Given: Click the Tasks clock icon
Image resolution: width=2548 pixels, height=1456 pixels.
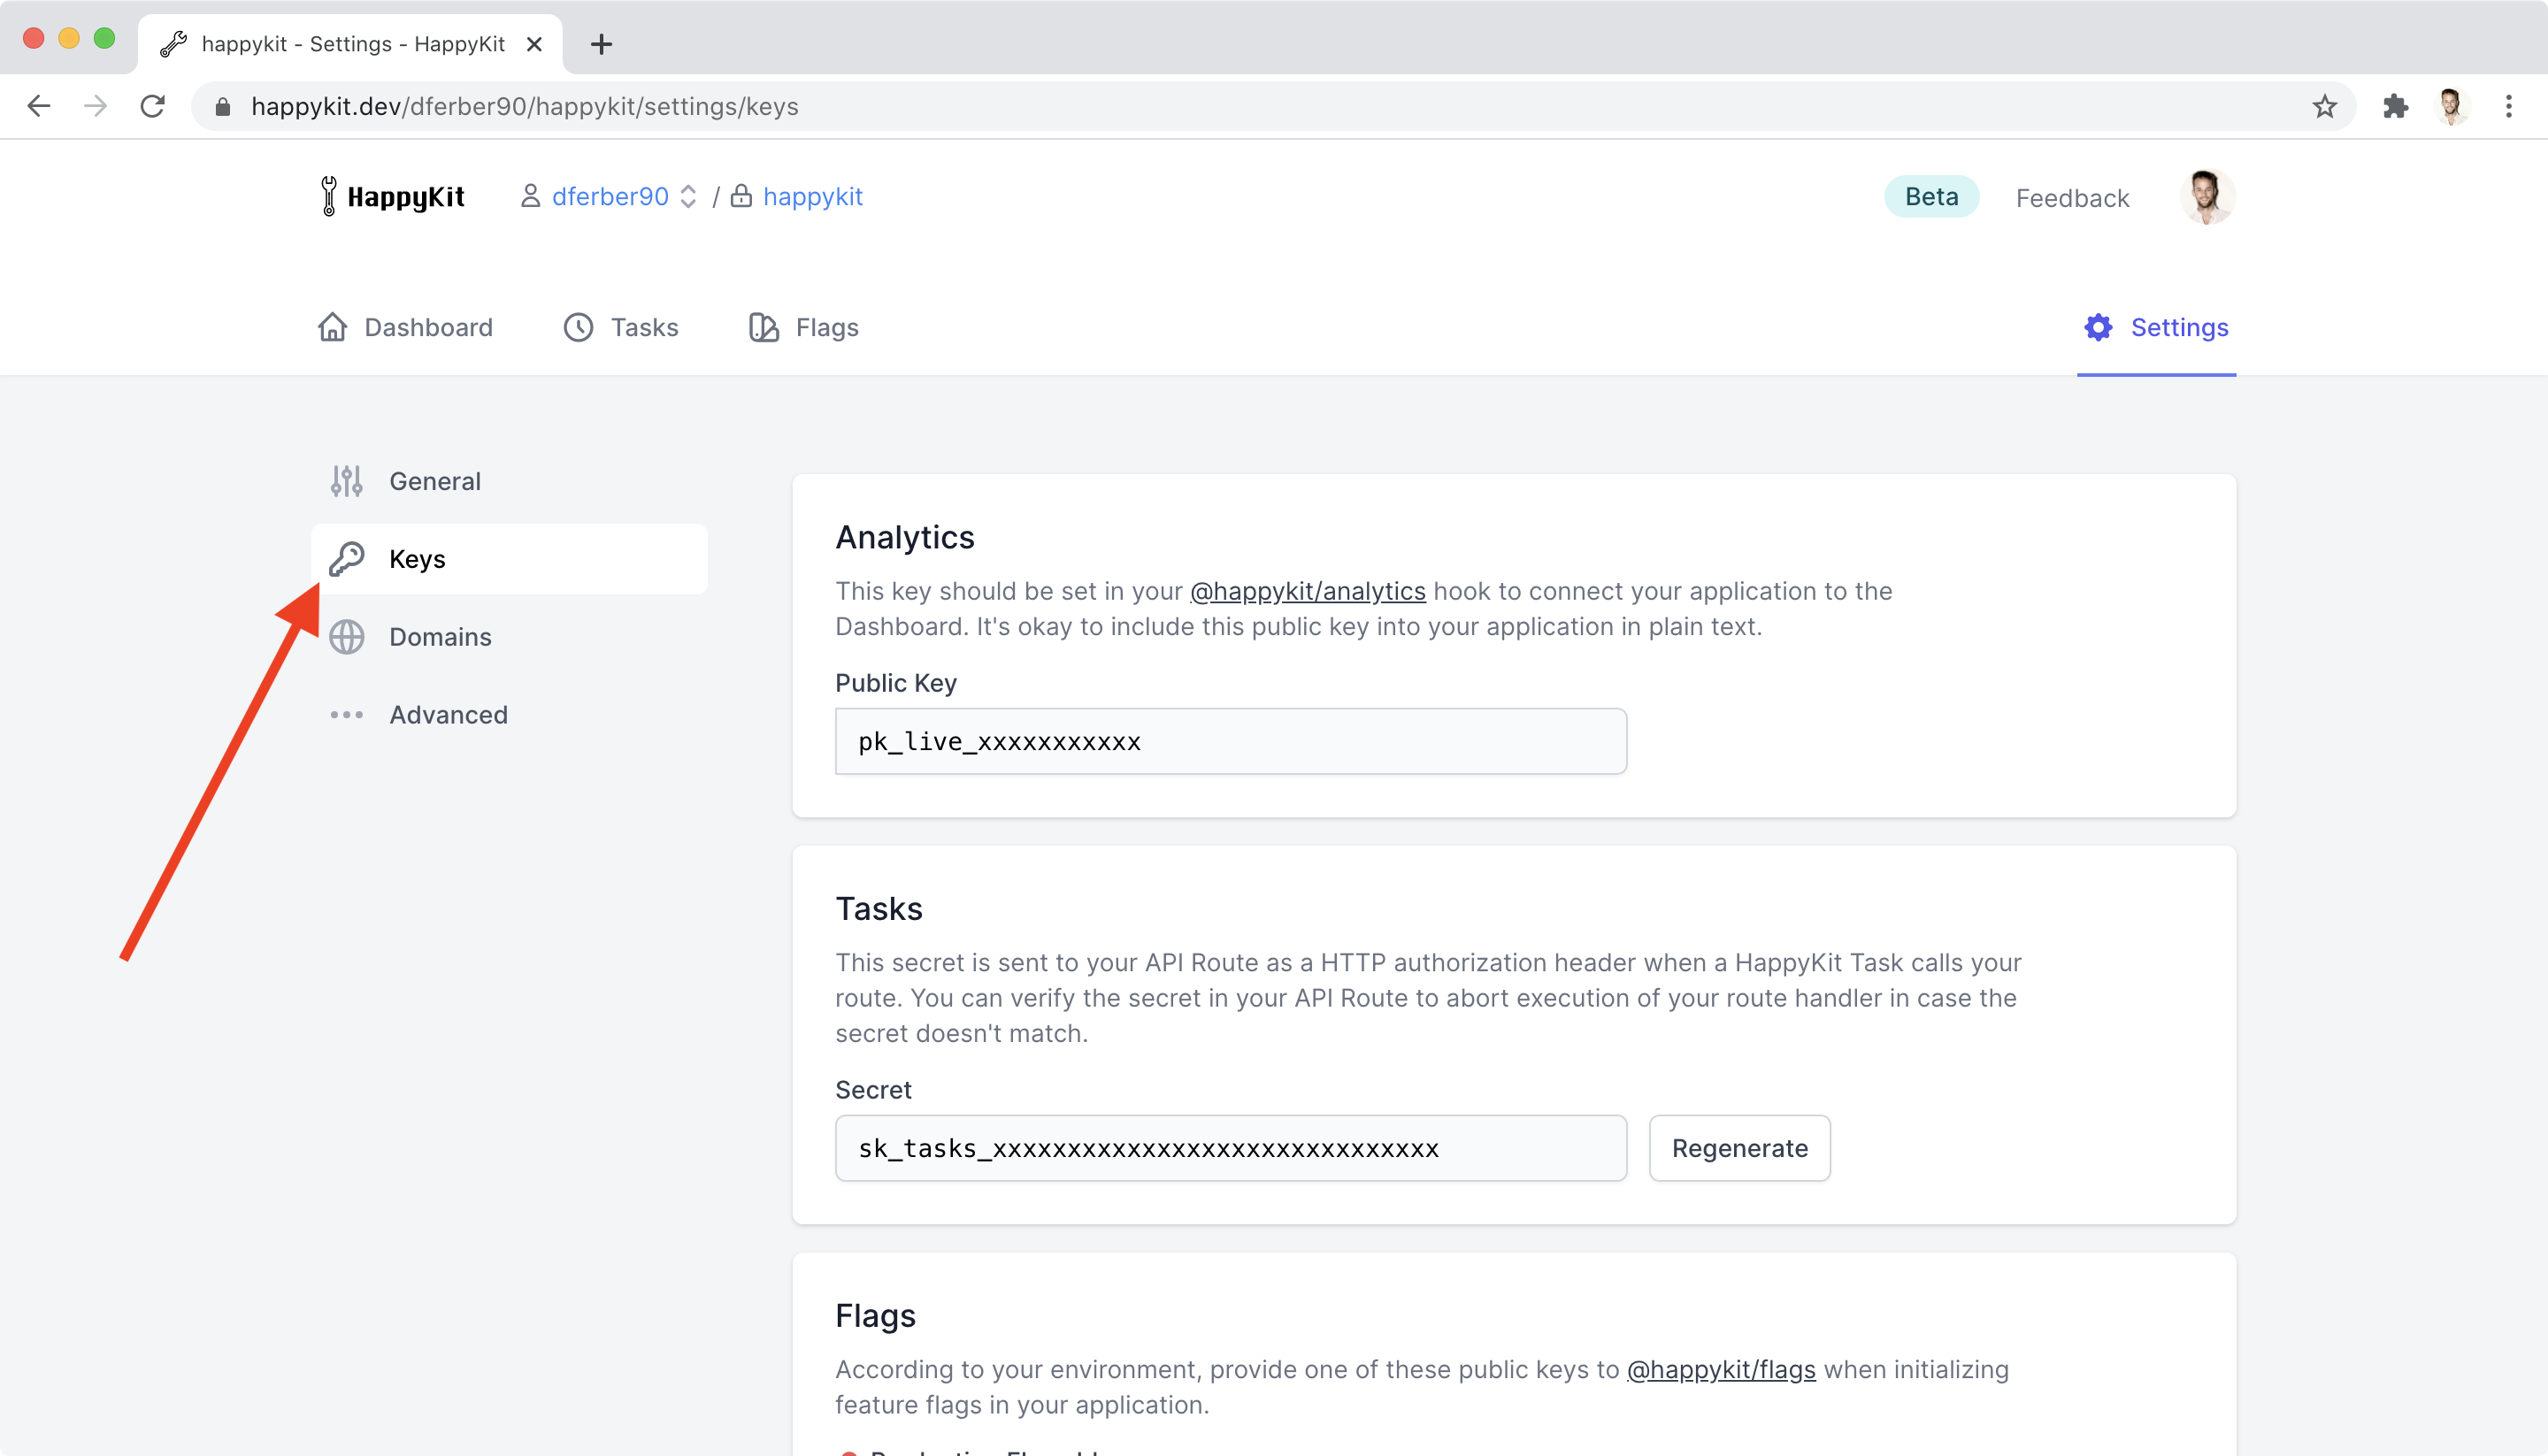Looking at the screenshot, I should pos(578,327).
